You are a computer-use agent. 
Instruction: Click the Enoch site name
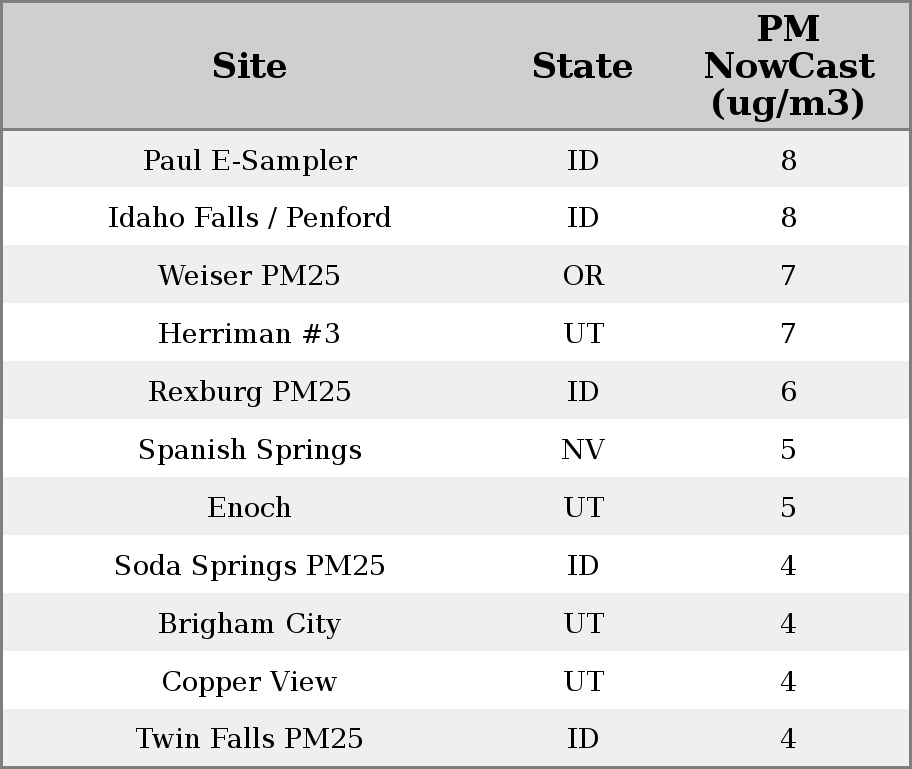point(249,508)
